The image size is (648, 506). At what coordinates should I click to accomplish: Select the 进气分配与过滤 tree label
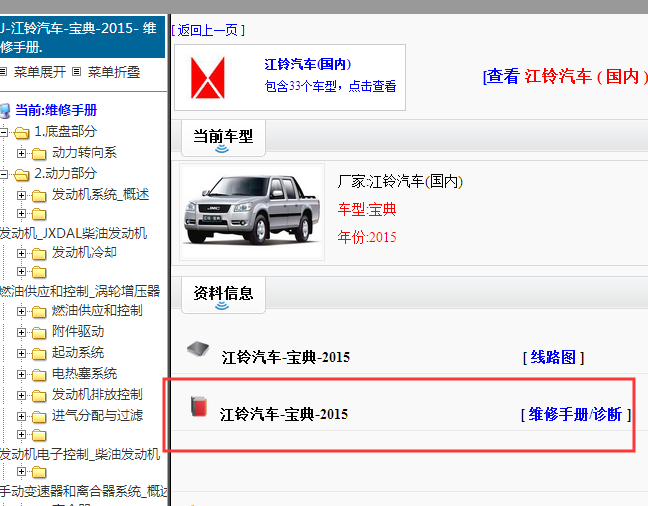coord(97,415)
